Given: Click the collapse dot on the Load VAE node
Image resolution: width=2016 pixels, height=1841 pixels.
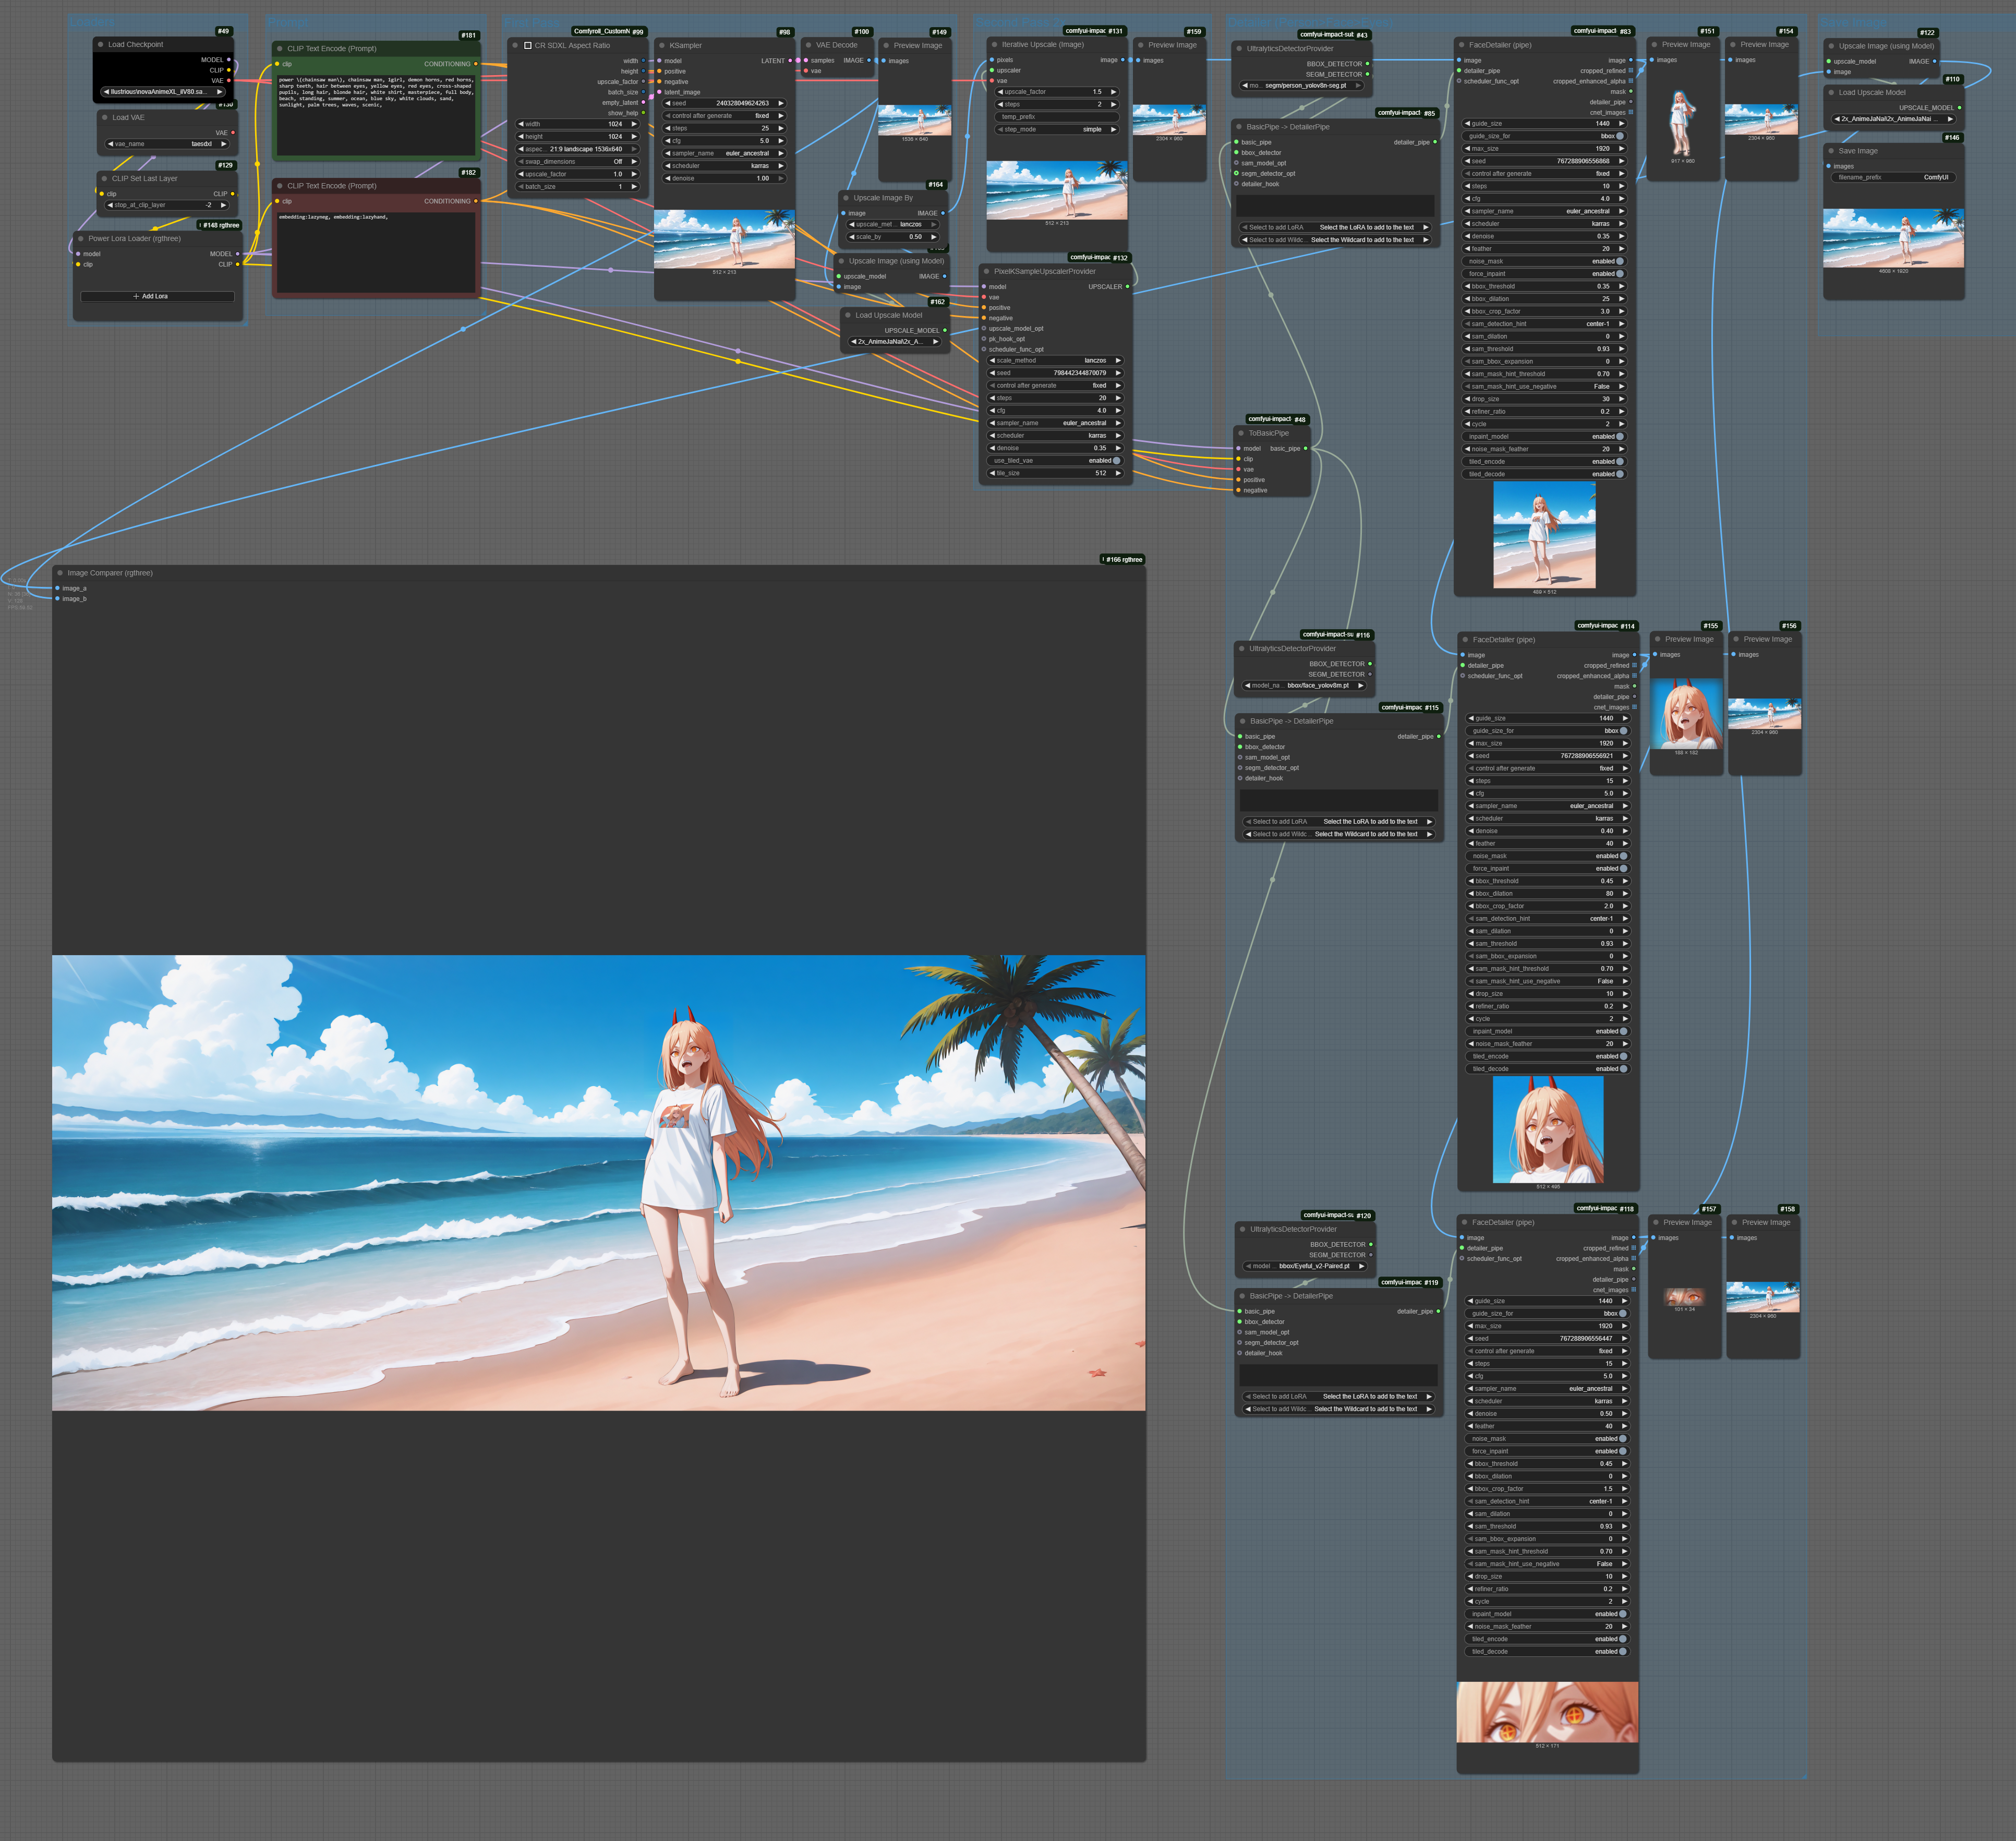Looking at the screenshot, I should coord(105,118).
